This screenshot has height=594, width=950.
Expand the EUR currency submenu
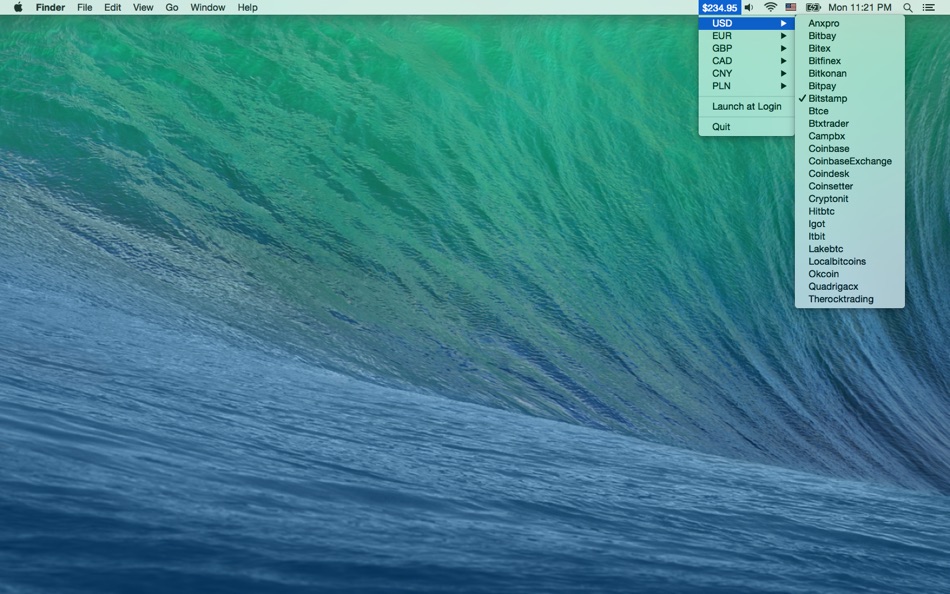coord(746,36)
